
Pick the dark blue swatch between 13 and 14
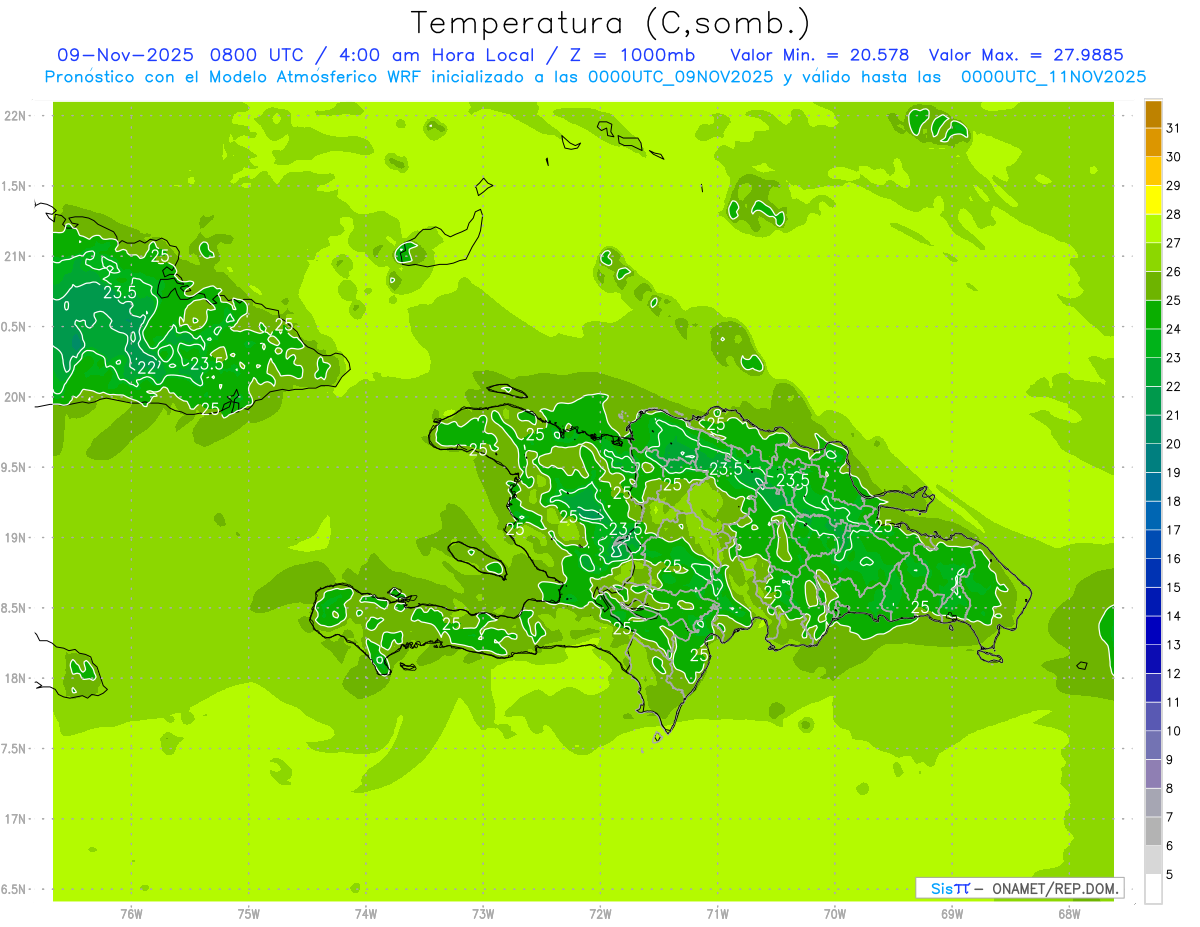(1153, 630)
